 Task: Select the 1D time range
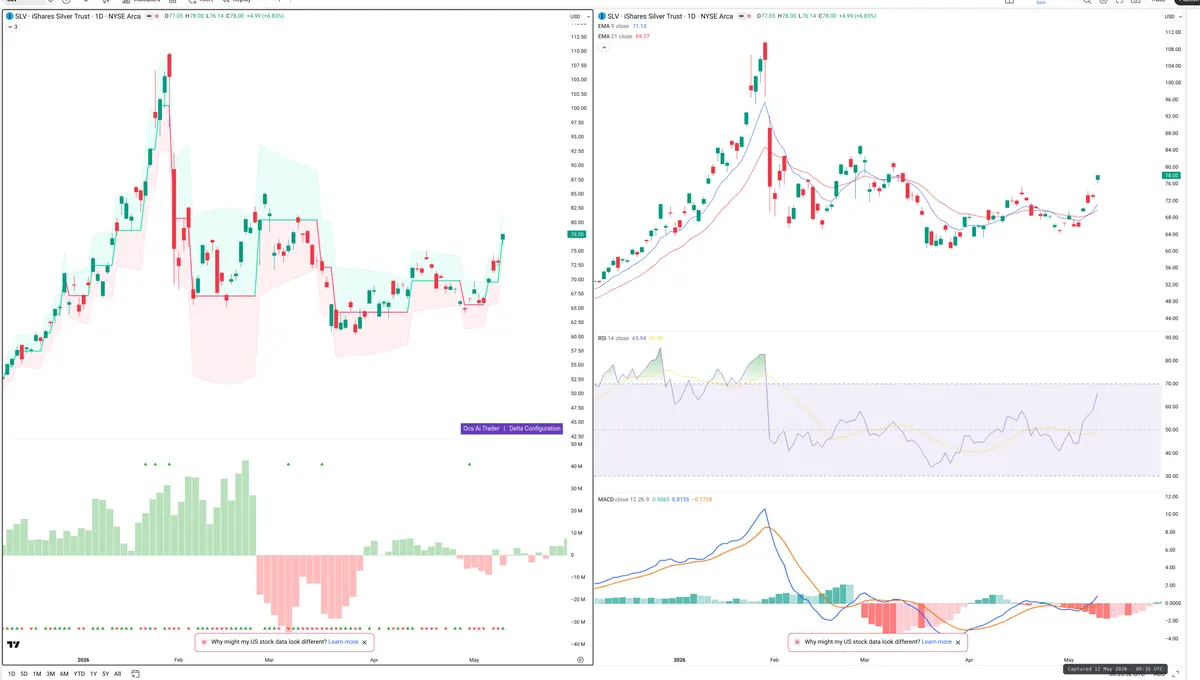pyautogui.click(x=11, y=674)
